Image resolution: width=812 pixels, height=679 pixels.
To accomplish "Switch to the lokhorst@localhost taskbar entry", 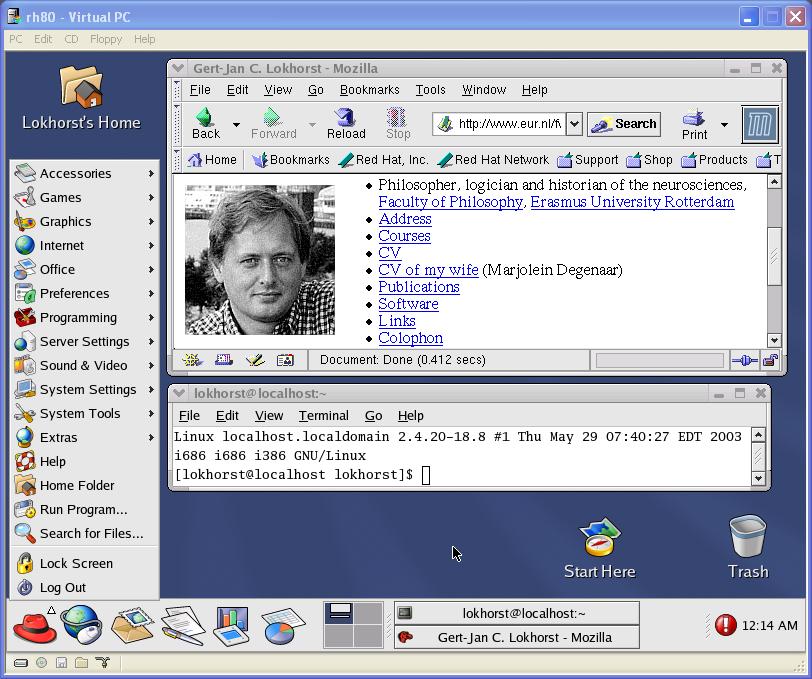I will pyautogui.click(x=517, y=613).
